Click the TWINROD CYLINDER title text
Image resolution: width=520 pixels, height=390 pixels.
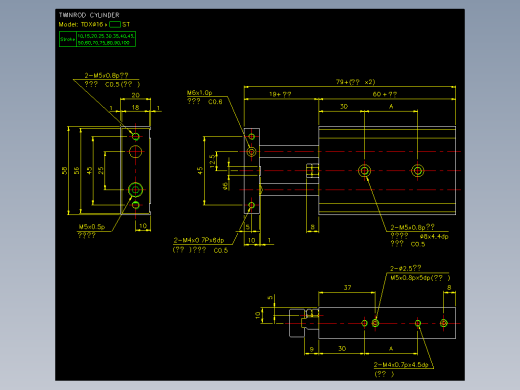coord(89,15)
